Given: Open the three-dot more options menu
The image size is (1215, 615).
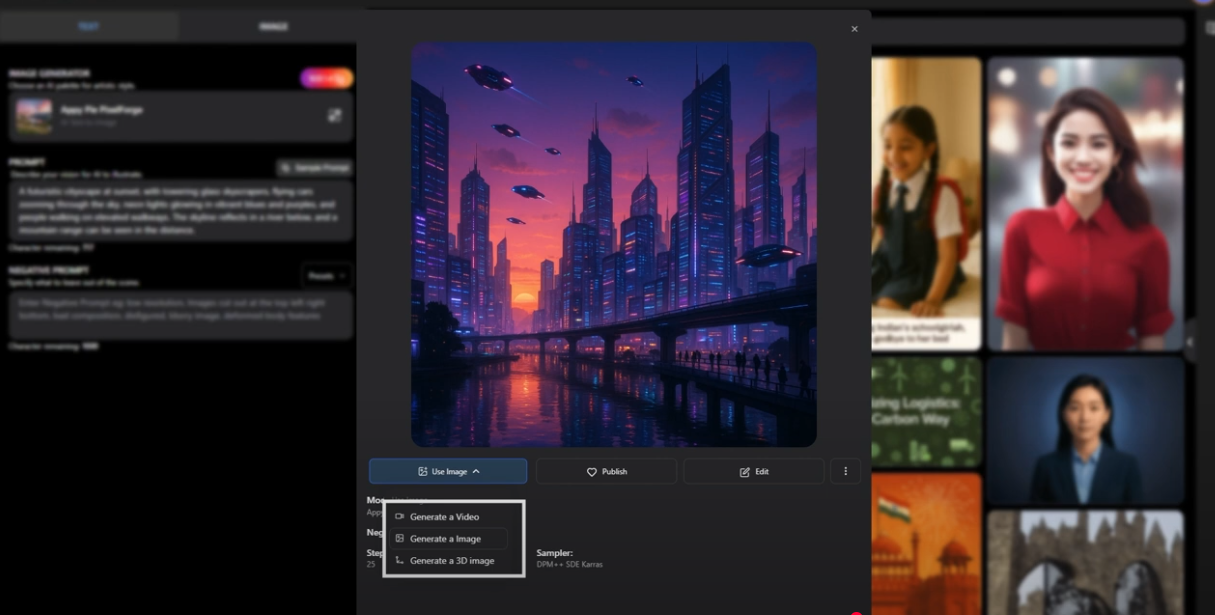Looking at the screenshot, I should [x=845, y=471].
